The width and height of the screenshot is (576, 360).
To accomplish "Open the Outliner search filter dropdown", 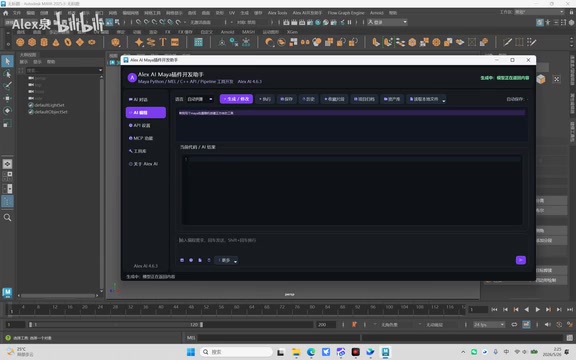I will [x=100, y=70].
